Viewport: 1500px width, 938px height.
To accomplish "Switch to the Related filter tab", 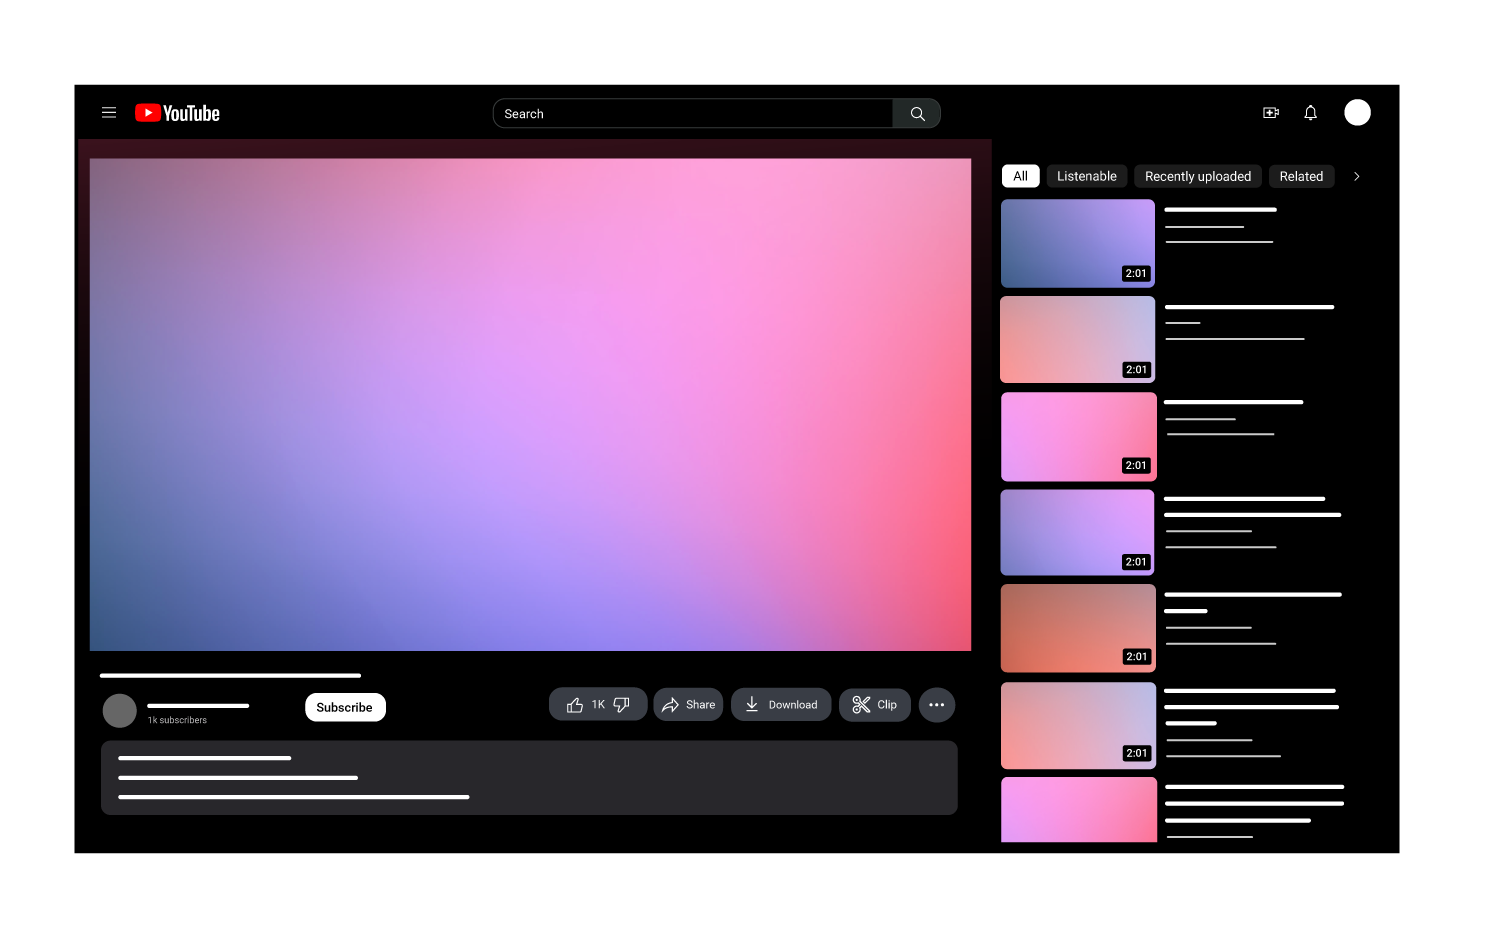I will click(1301, 176).
